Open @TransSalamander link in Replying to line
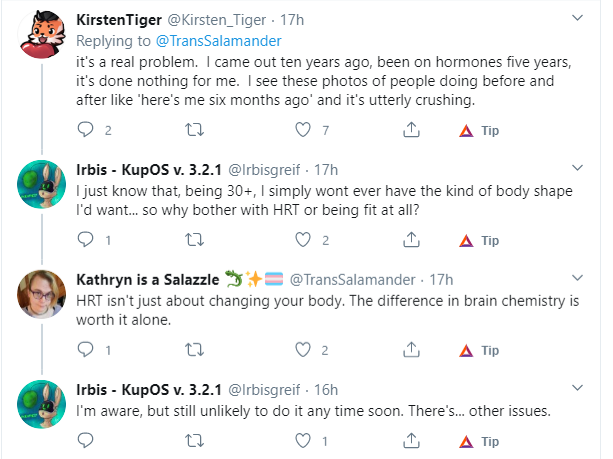Screen dimensions: 613x459 point(219,41)
